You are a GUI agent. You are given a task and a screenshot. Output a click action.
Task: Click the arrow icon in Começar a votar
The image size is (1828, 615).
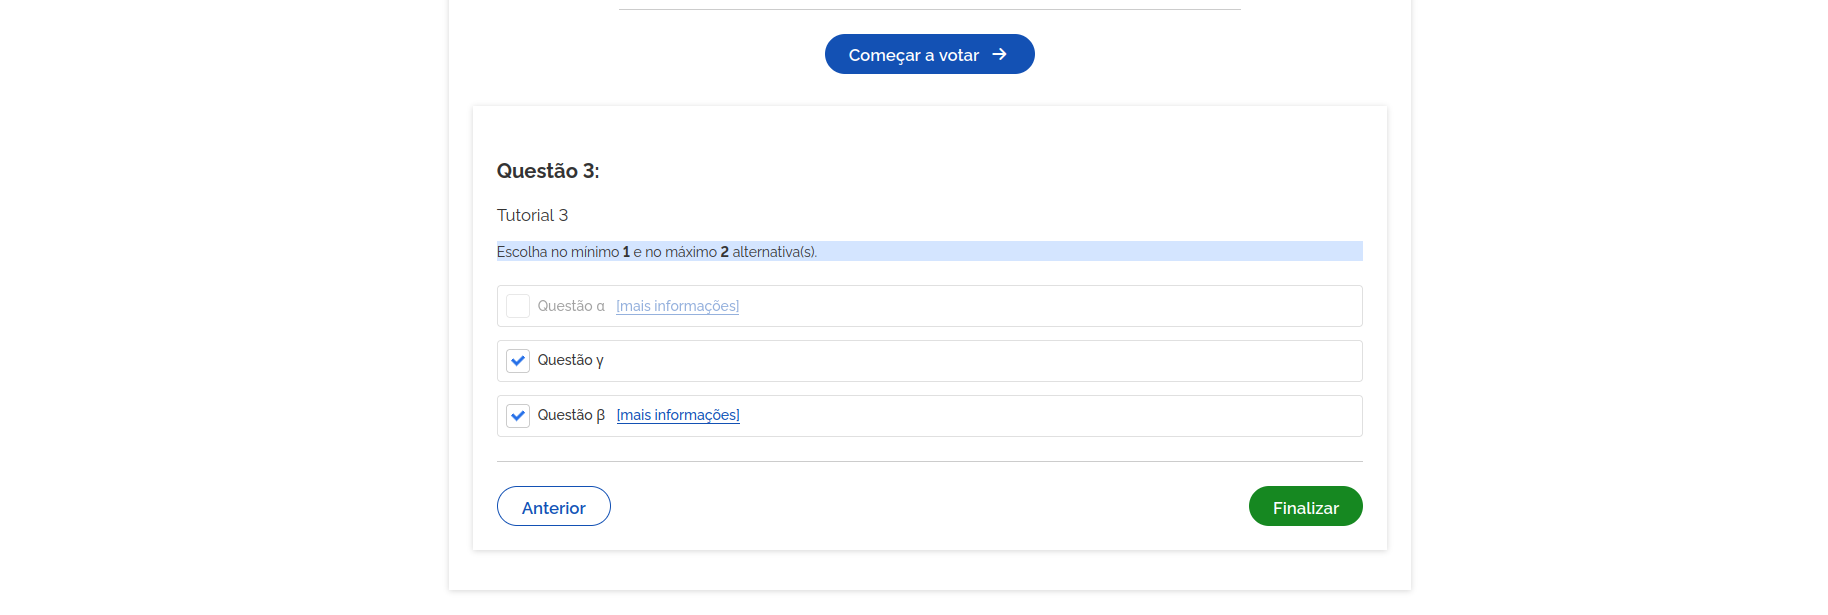pyautogui.click(x=999, y=54)
